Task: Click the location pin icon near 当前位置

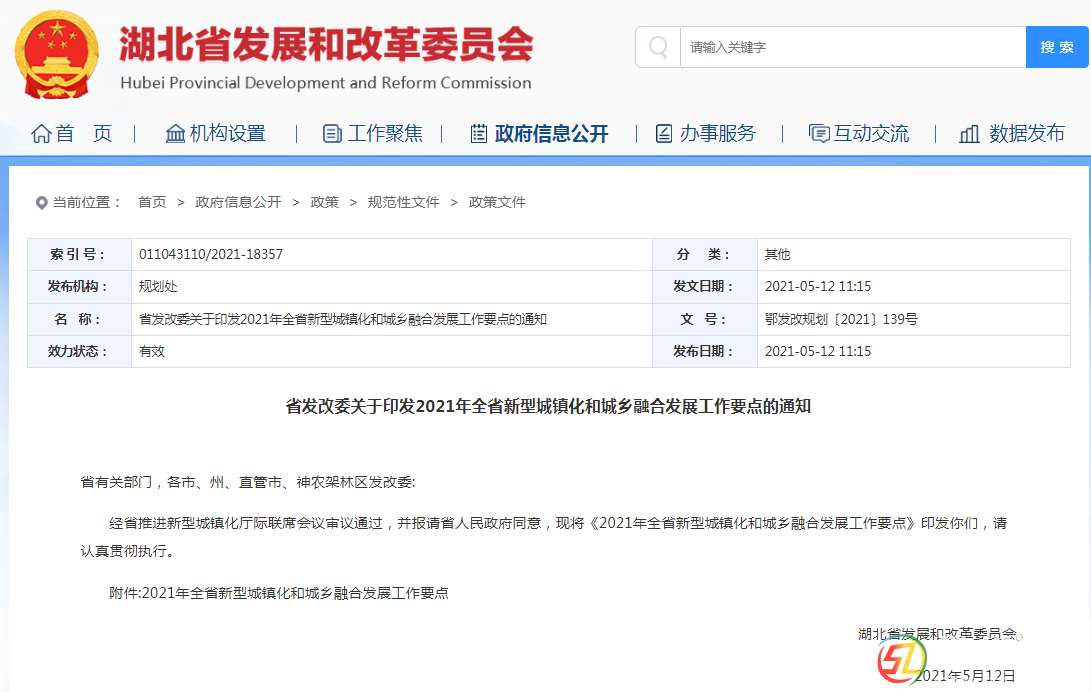Action: [41, 203]
